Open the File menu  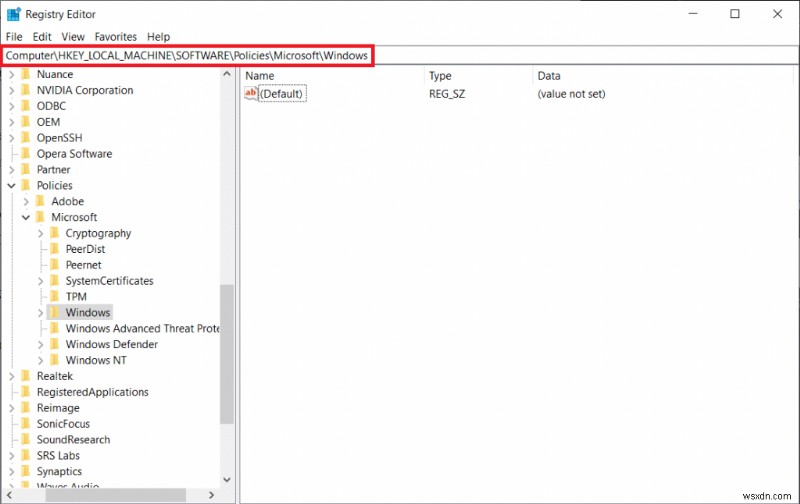pos(14,37)
